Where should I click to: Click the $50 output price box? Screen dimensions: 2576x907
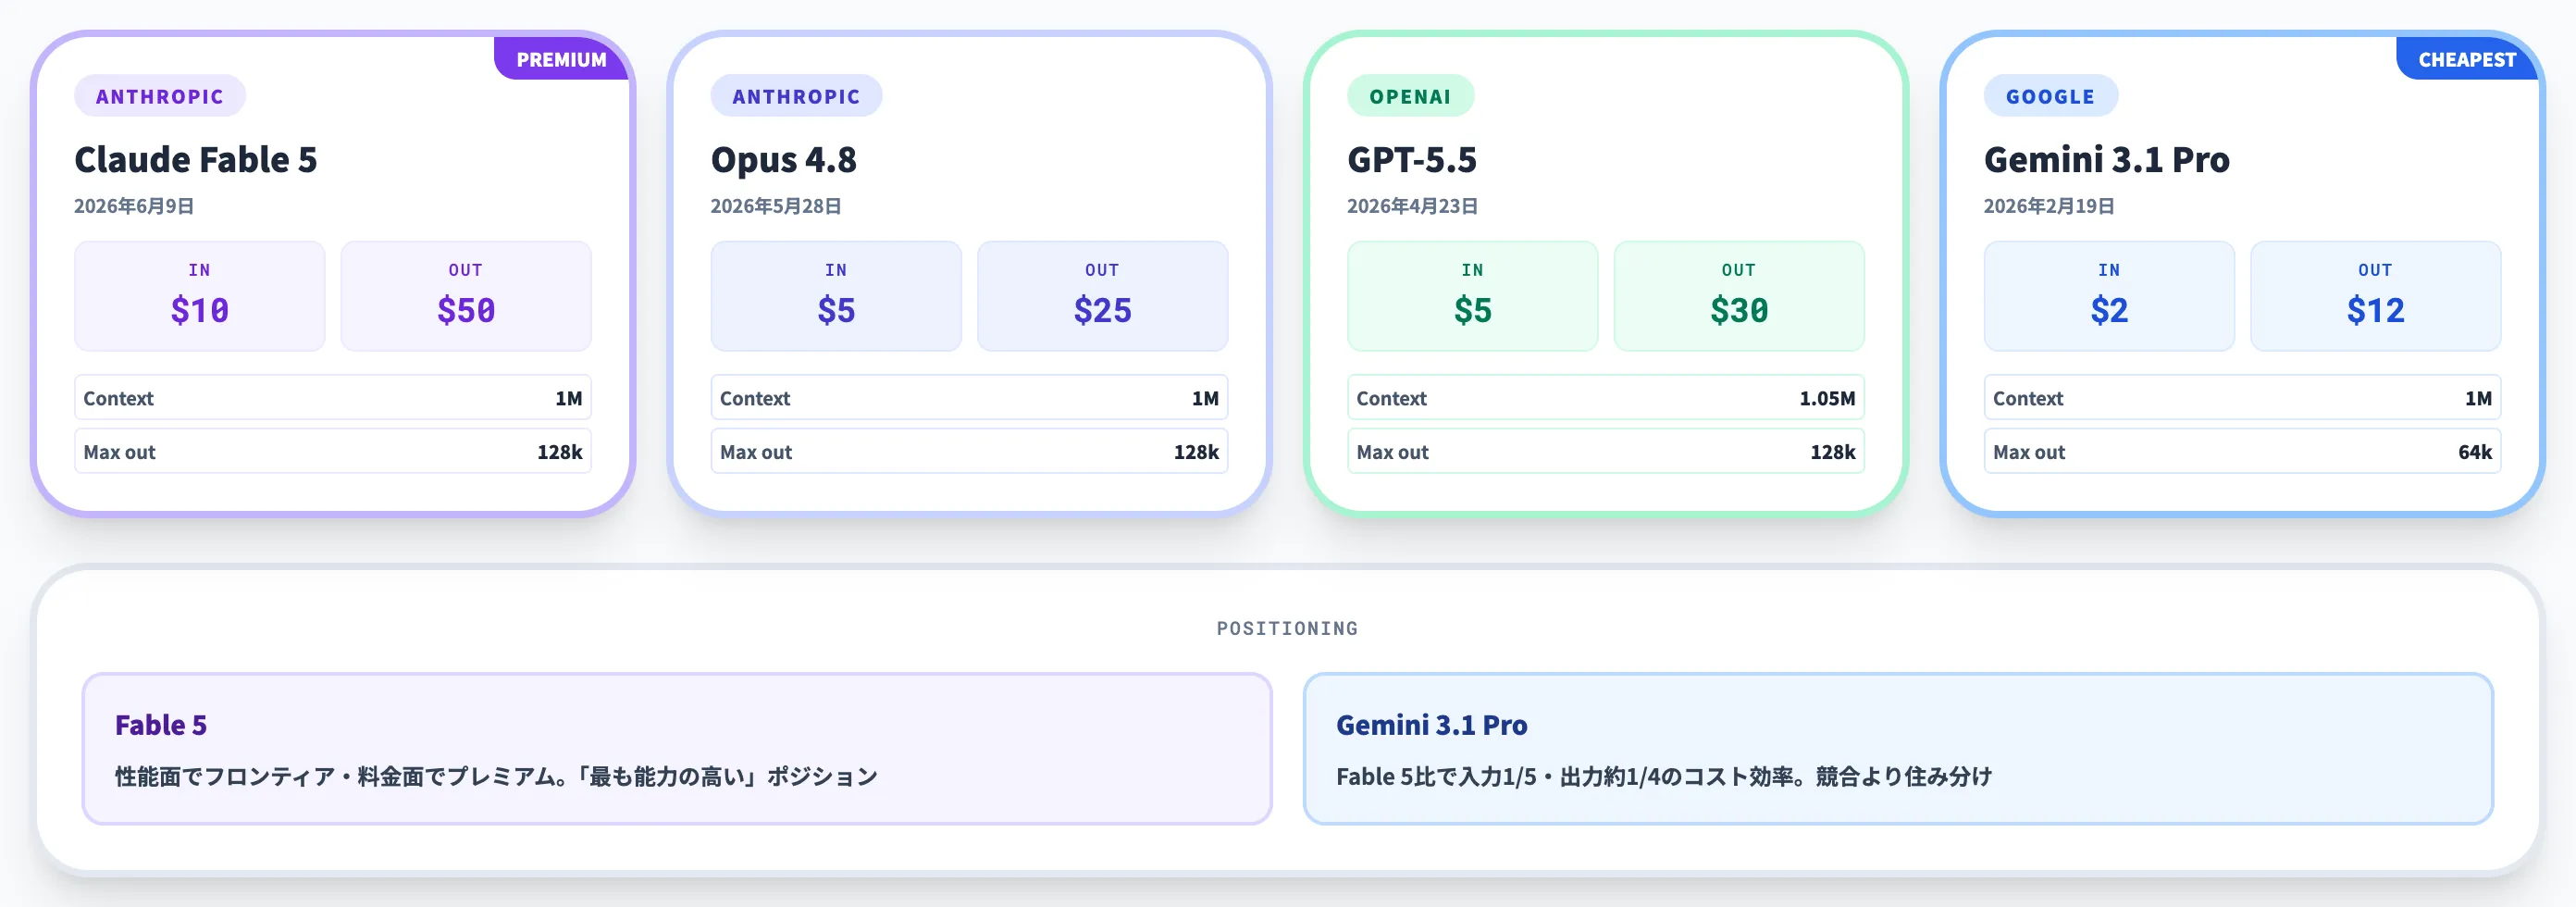[466, 296]
